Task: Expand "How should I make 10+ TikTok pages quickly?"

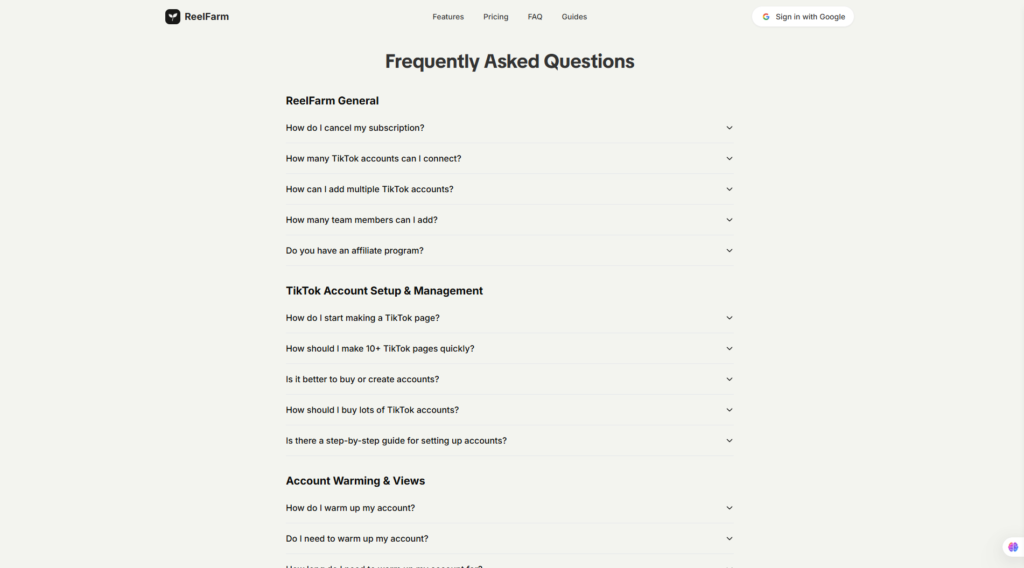Action: [509, 349]
